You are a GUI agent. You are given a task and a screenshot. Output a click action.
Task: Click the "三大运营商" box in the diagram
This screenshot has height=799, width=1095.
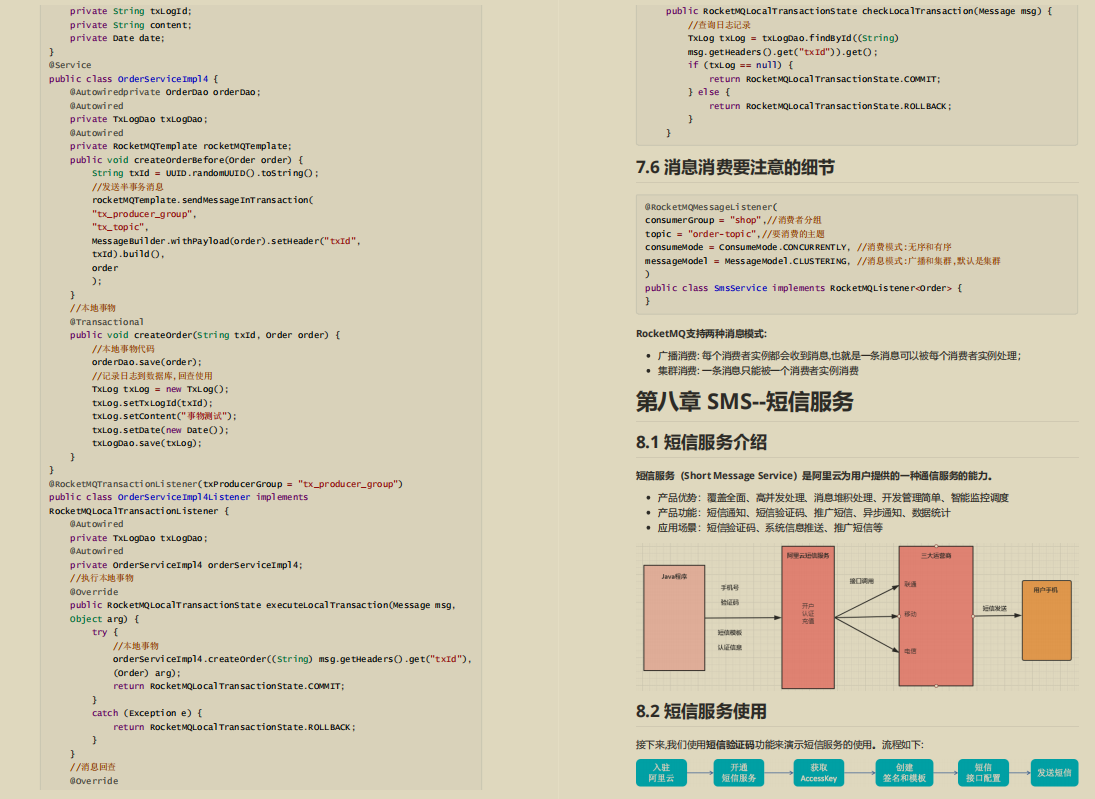tap(936, 615)
